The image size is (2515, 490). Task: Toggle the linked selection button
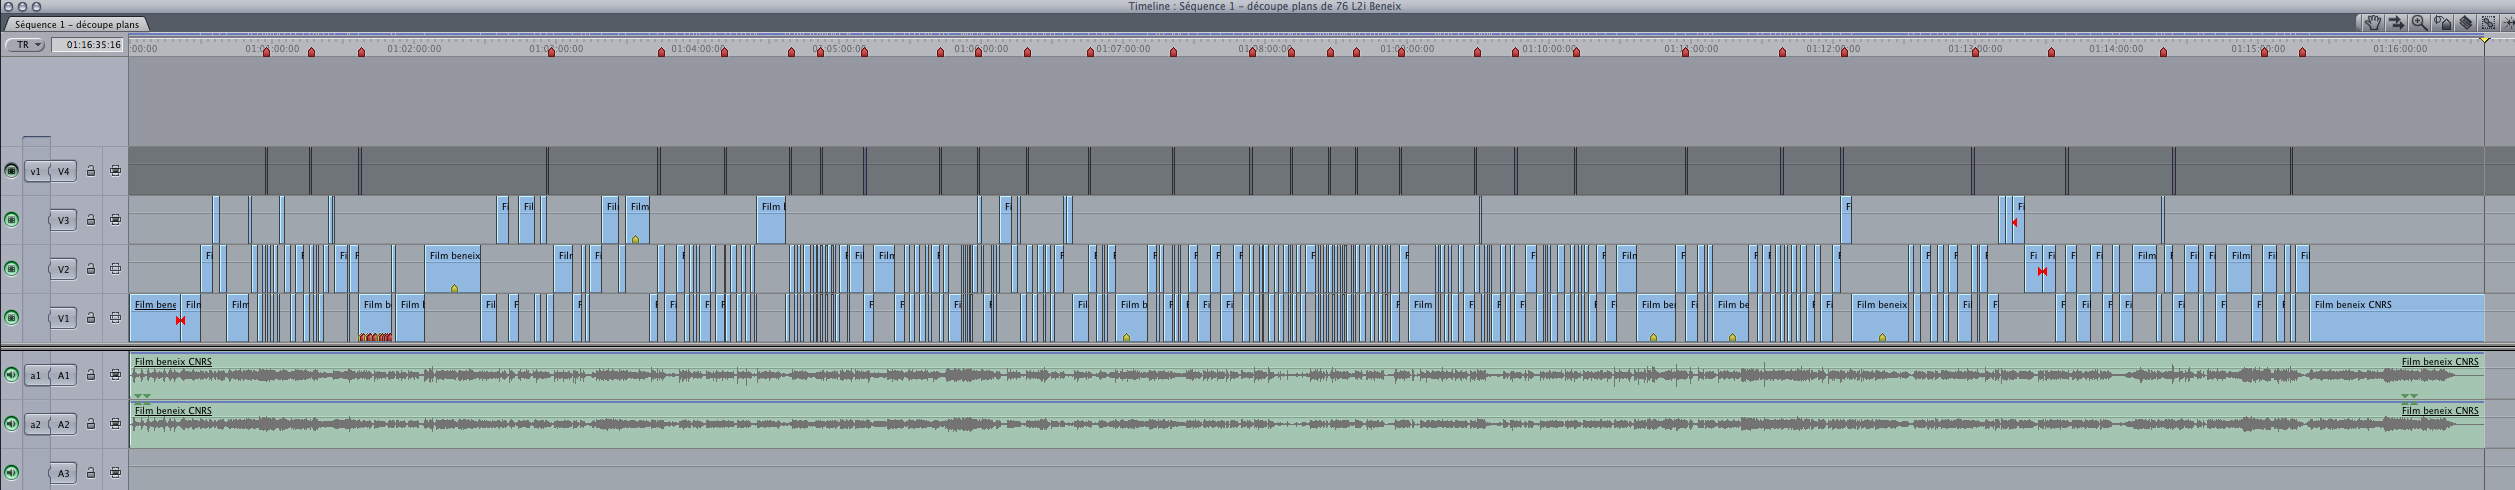tap(2488, 23)
